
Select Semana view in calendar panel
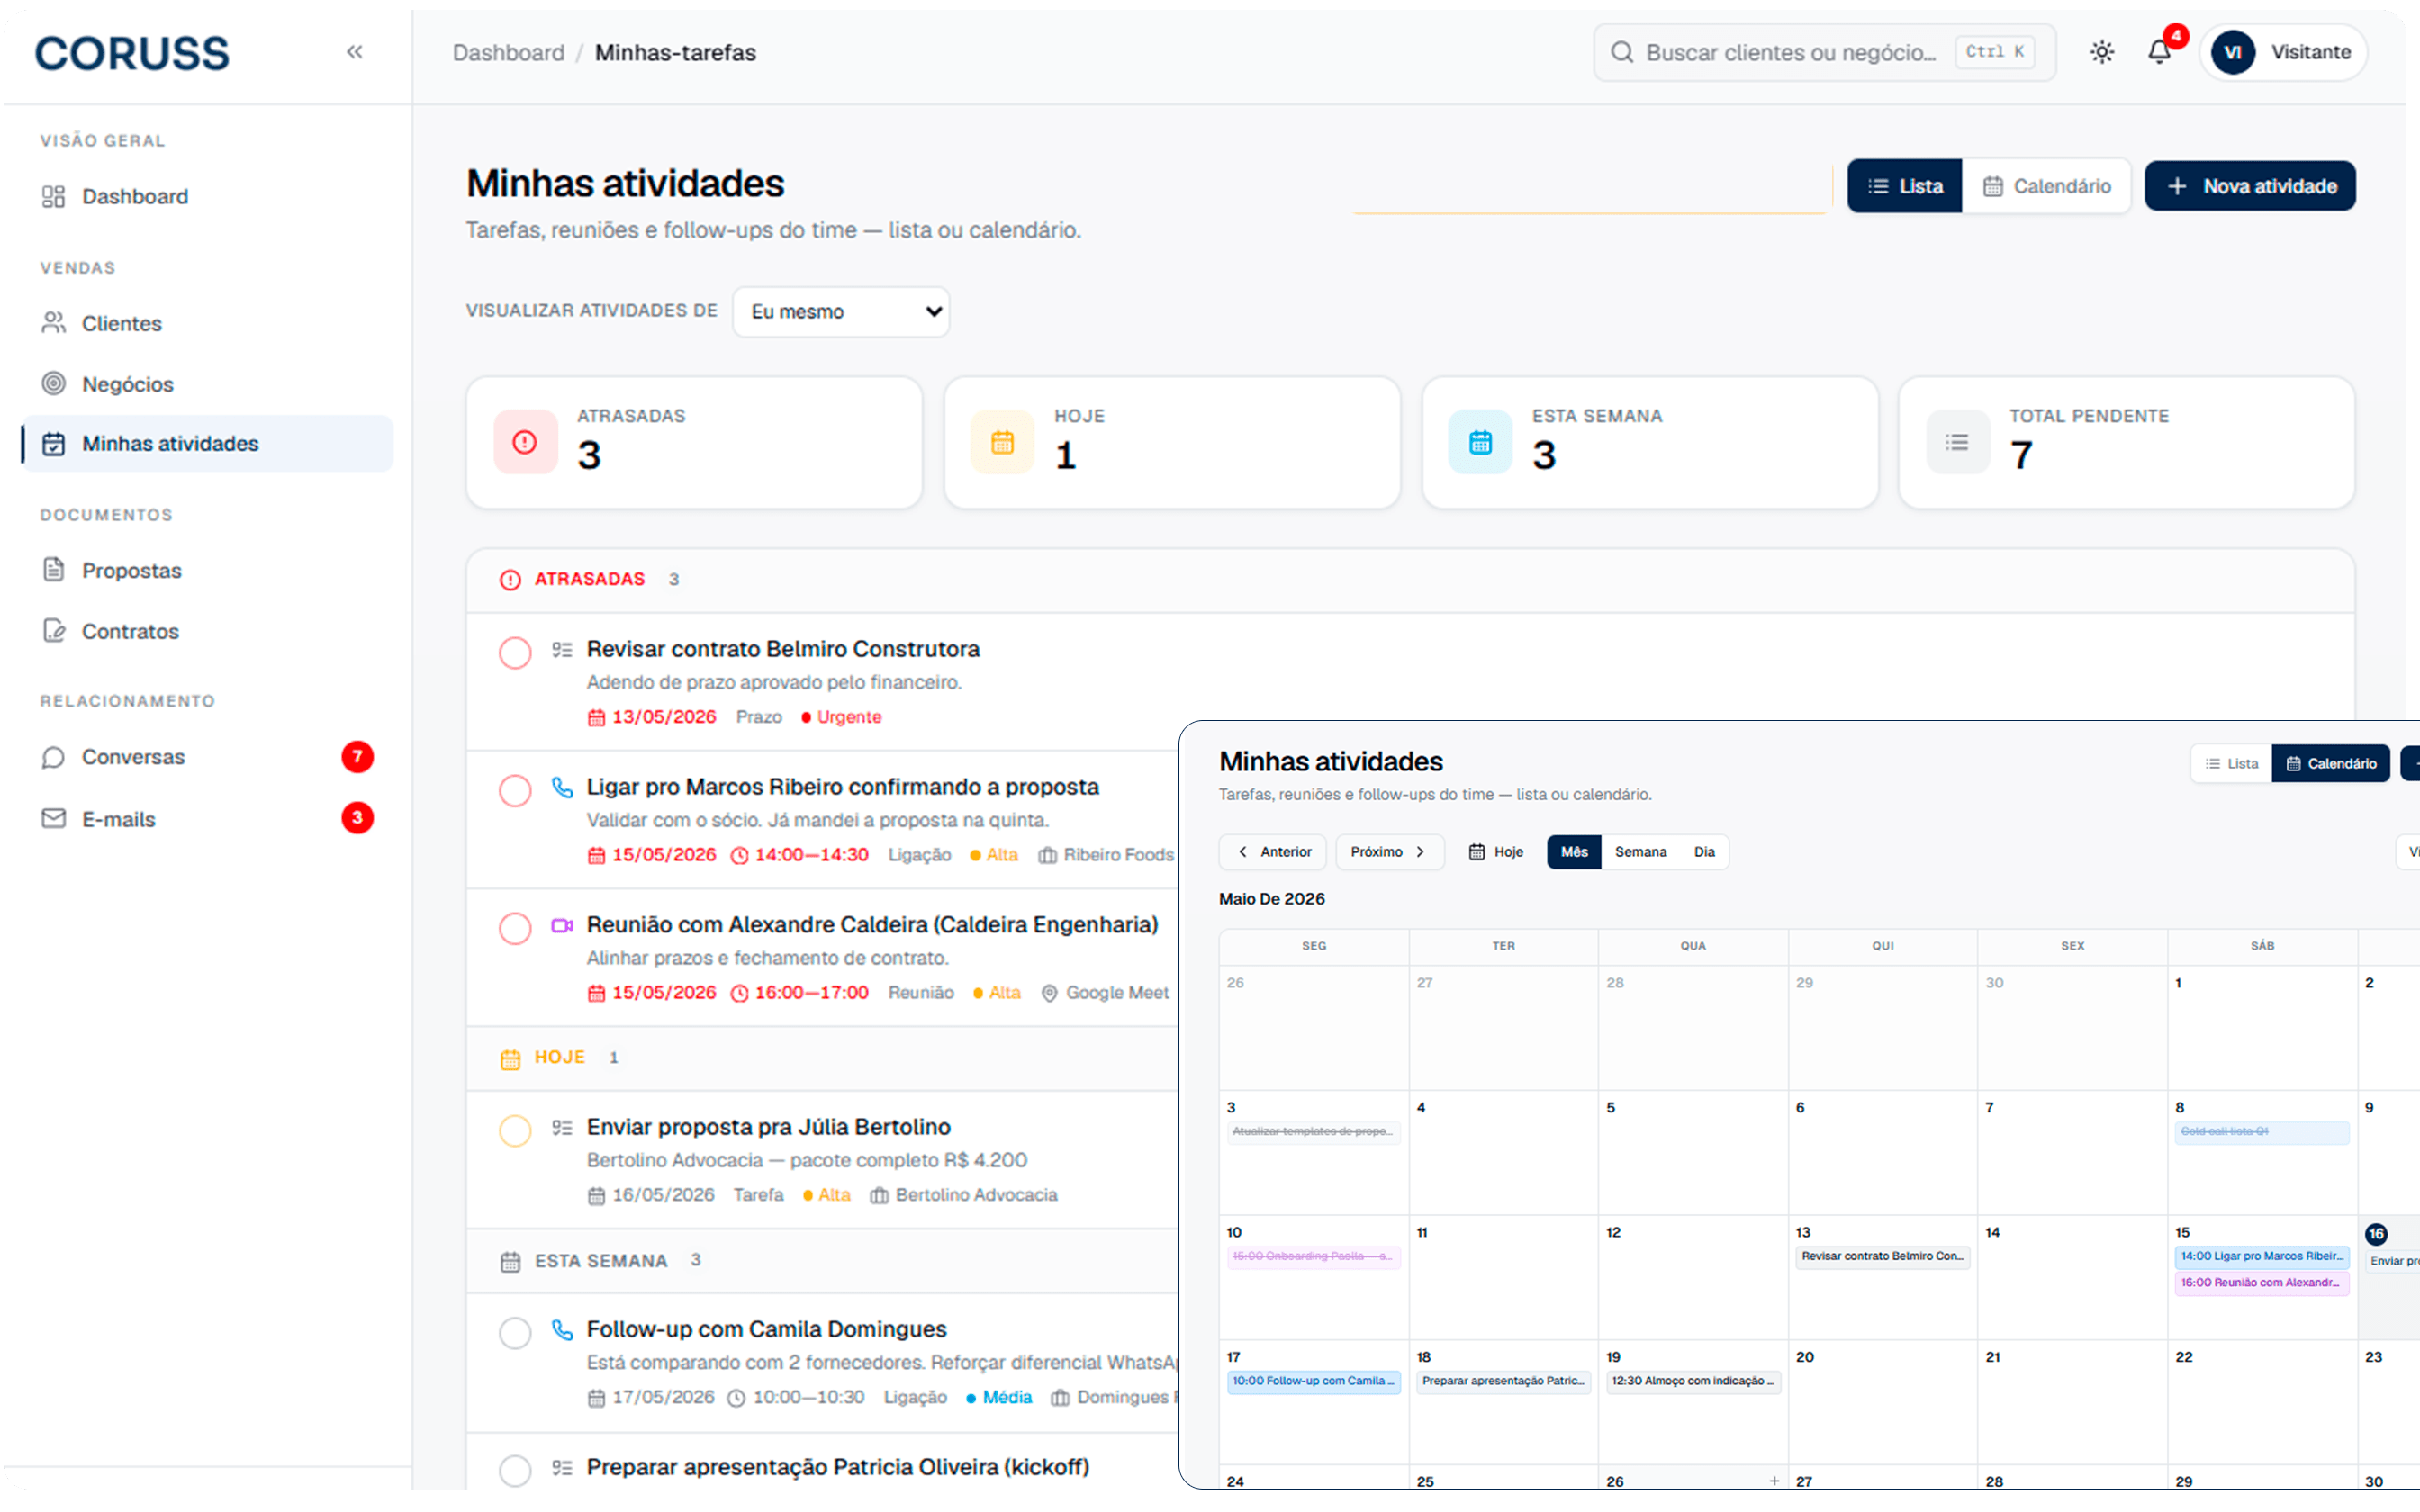pyautogui.click(x=1641, y=852)
